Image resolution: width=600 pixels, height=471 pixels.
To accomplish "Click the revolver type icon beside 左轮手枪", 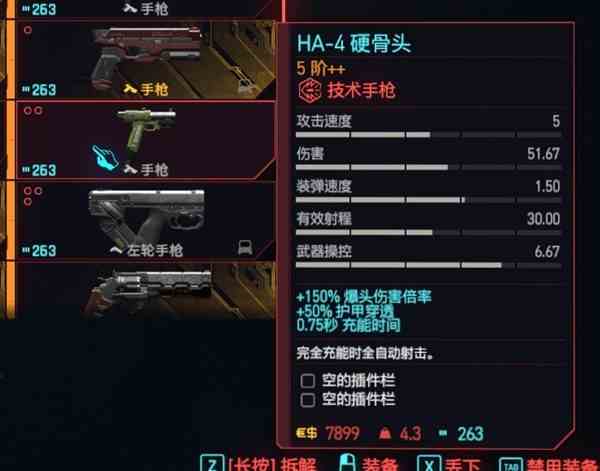I will (x=116, y=251).
